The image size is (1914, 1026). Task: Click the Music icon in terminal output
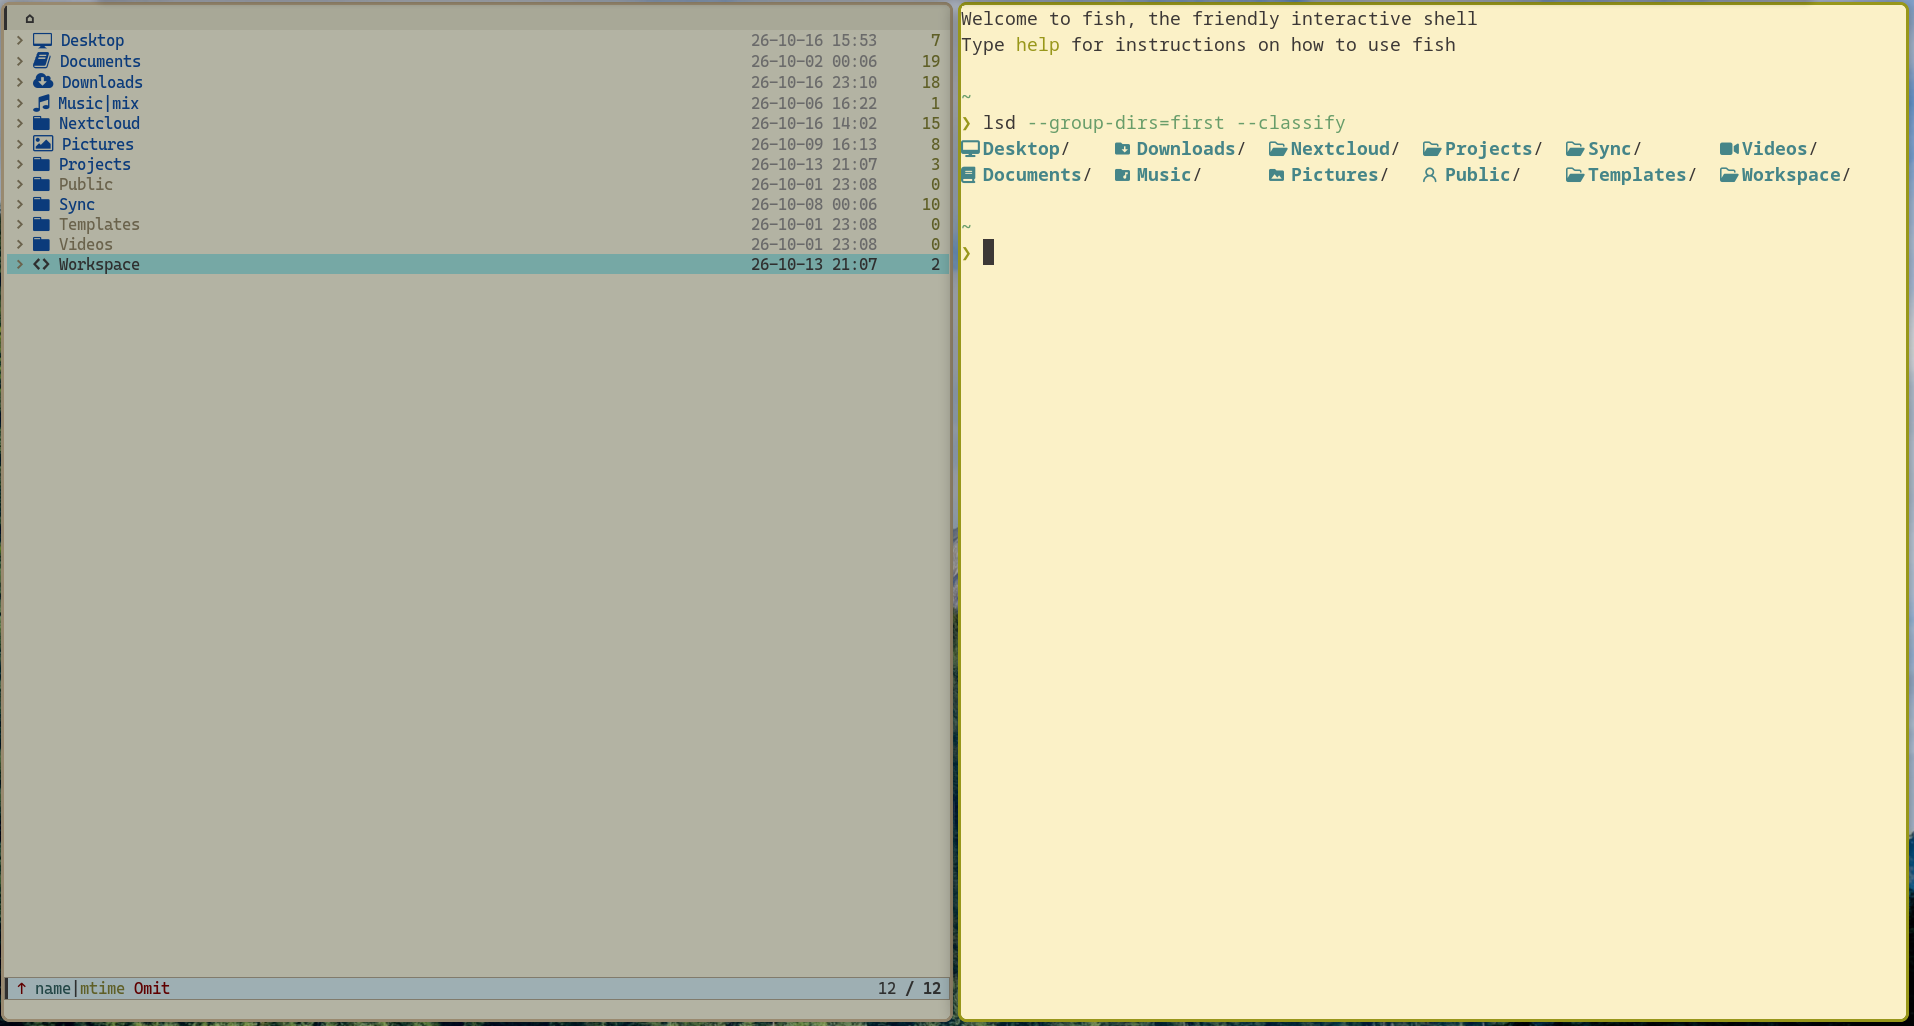point(1123,175)
